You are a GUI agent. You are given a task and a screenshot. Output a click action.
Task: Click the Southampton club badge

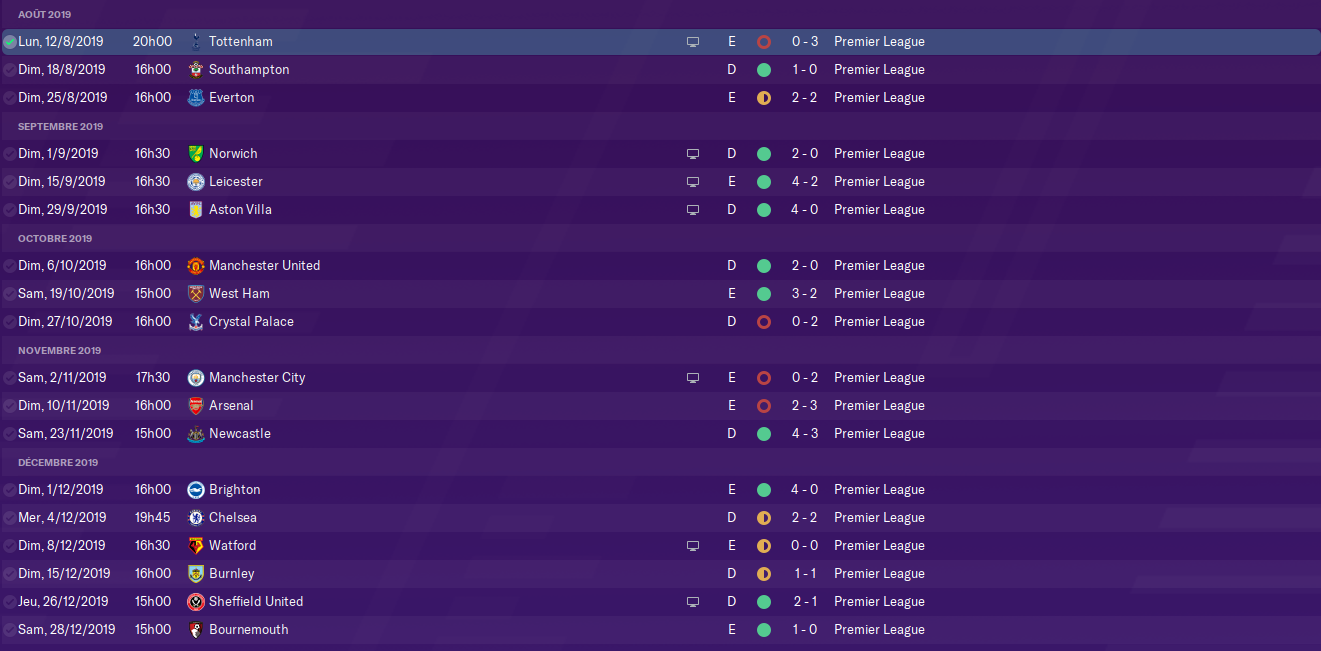195,70
